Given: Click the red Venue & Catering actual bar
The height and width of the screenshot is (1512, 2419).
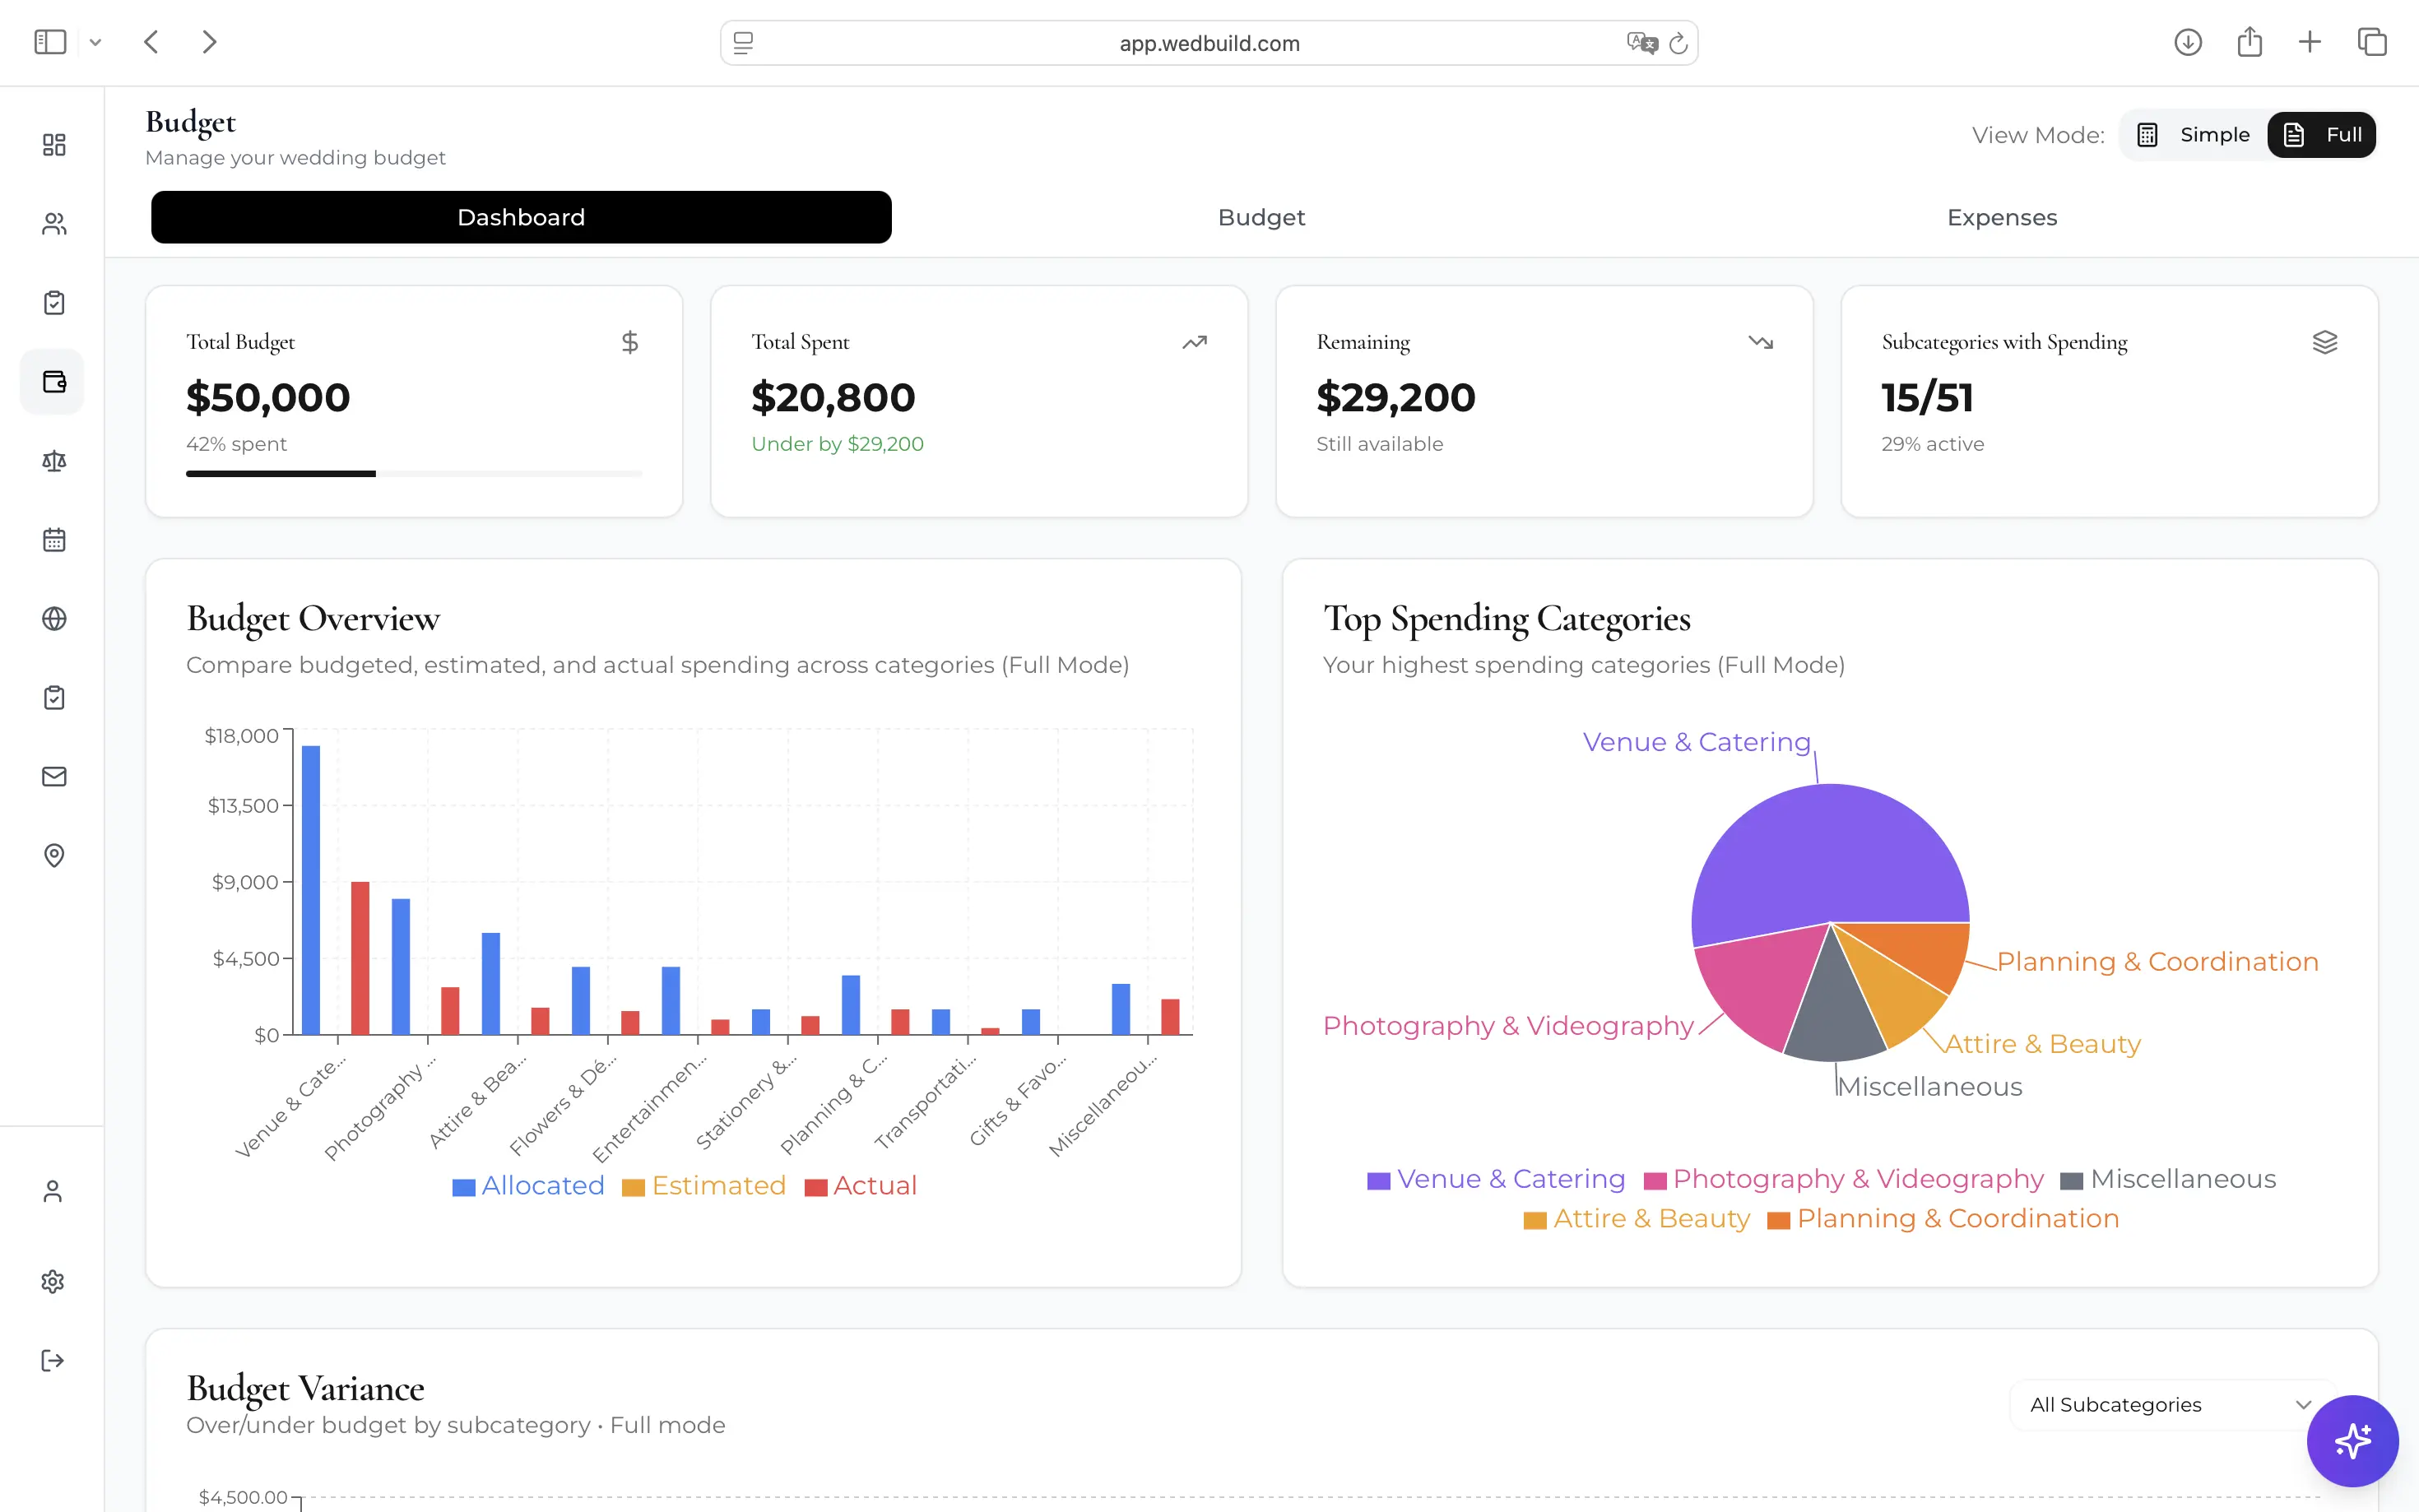Looking at the screenshot, I should 360,958.
